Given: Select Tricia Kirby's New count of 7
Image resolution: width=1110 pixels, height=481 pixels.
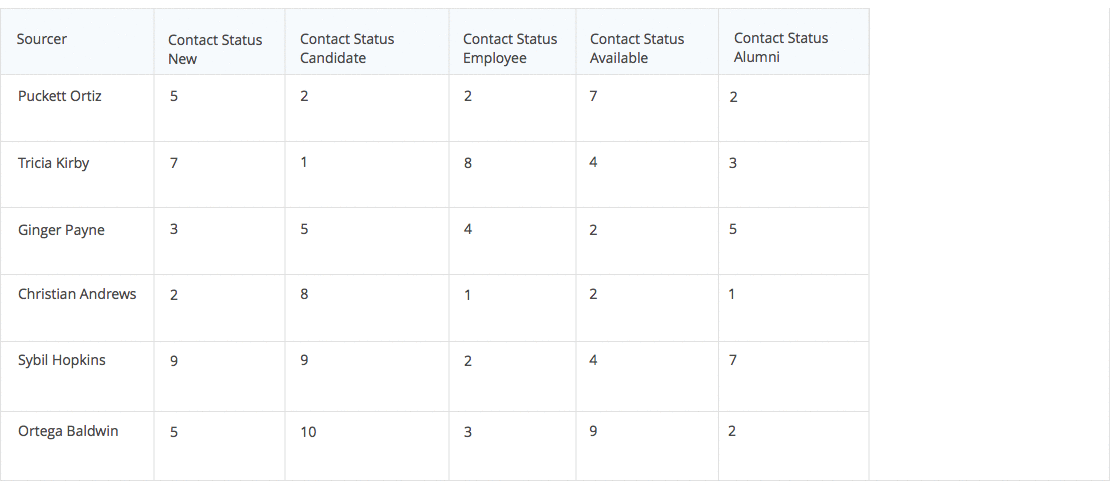Looking at the screenshot, I should pyautogui.click(x=174, y=163).
